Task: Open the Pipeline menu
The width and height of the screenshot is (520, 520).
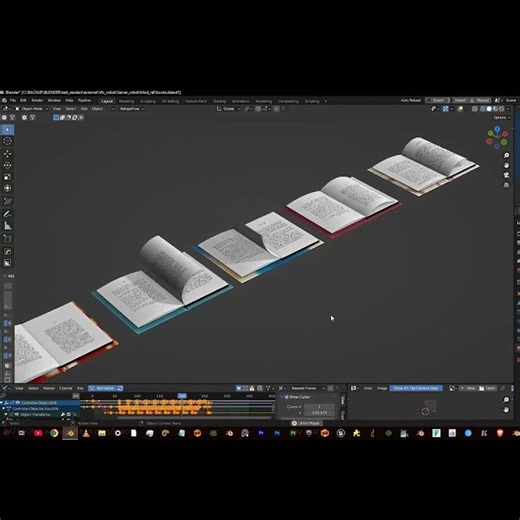Action: (x=84, y=100)
